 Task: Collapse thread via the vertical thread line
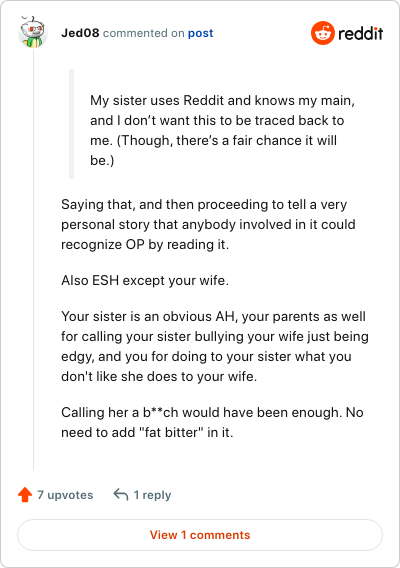coord(33,259)
